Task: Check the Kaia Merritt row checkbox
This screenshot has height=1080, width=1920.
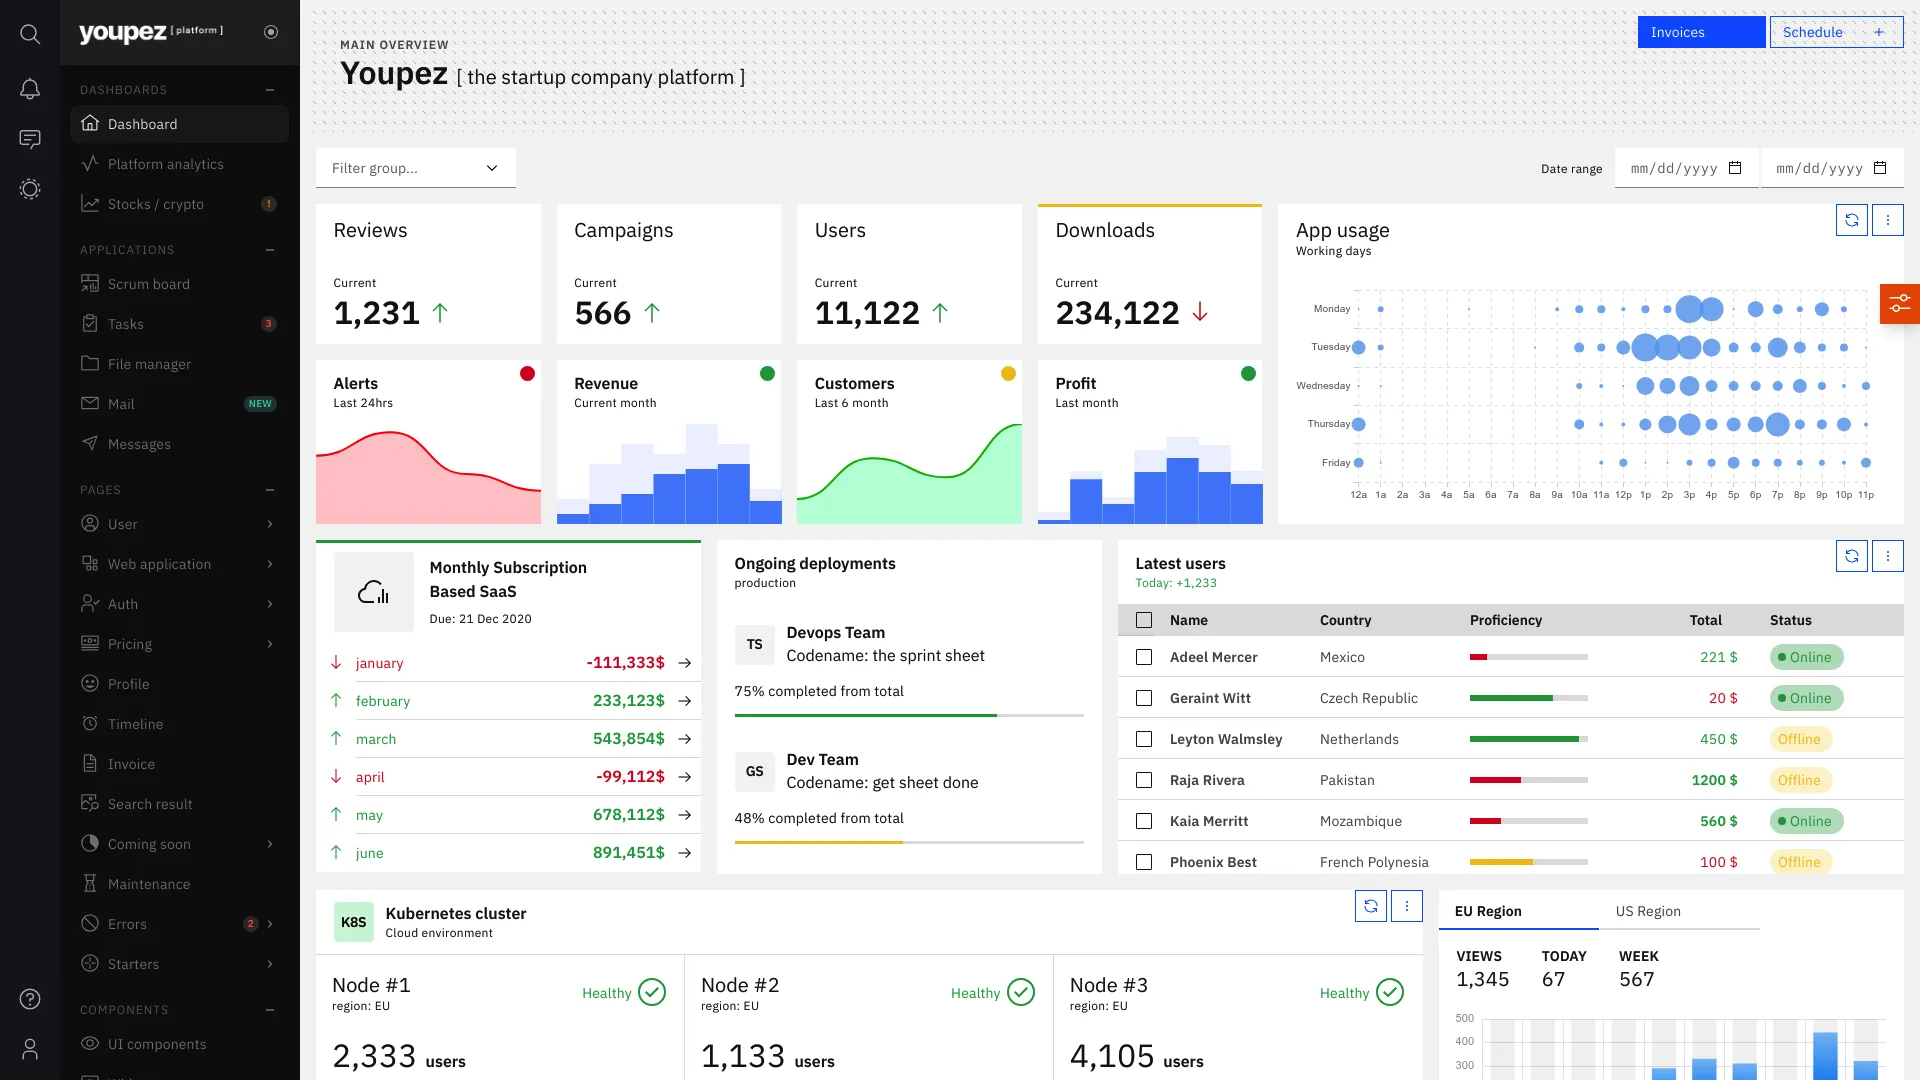Action: 1144,821
